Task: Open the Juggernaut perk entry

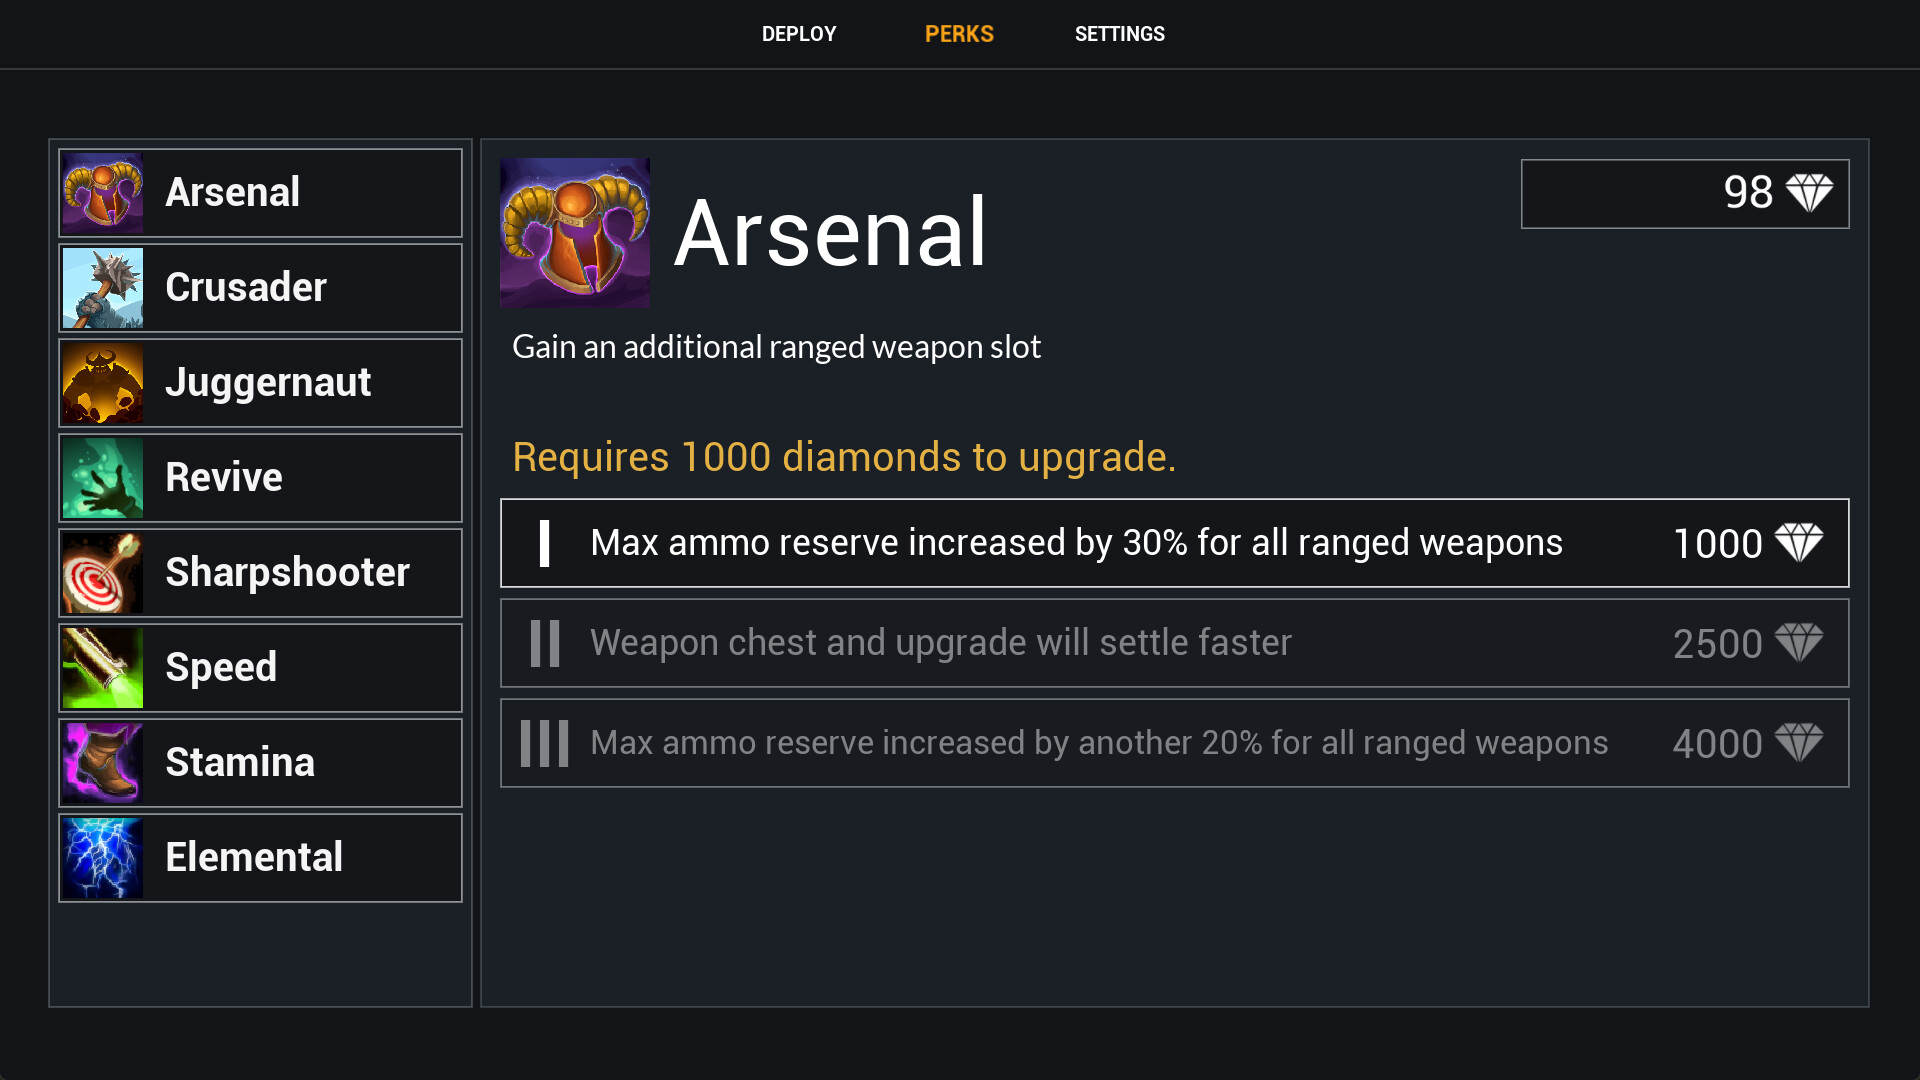Action: point(261,383)
